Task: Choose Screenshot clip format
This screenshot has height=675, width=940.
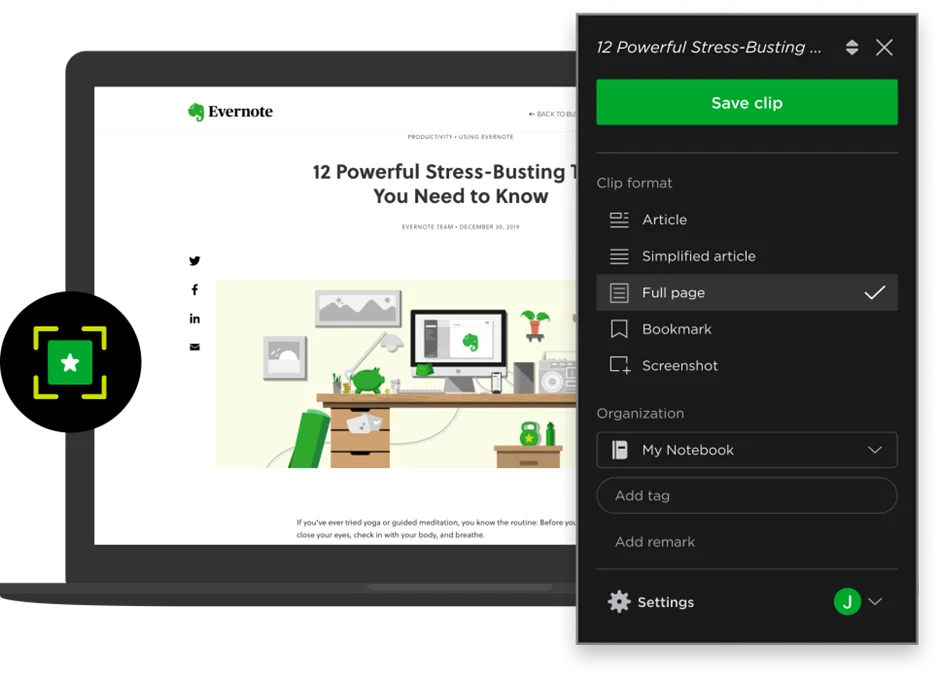Action: [x=746, y=366]
